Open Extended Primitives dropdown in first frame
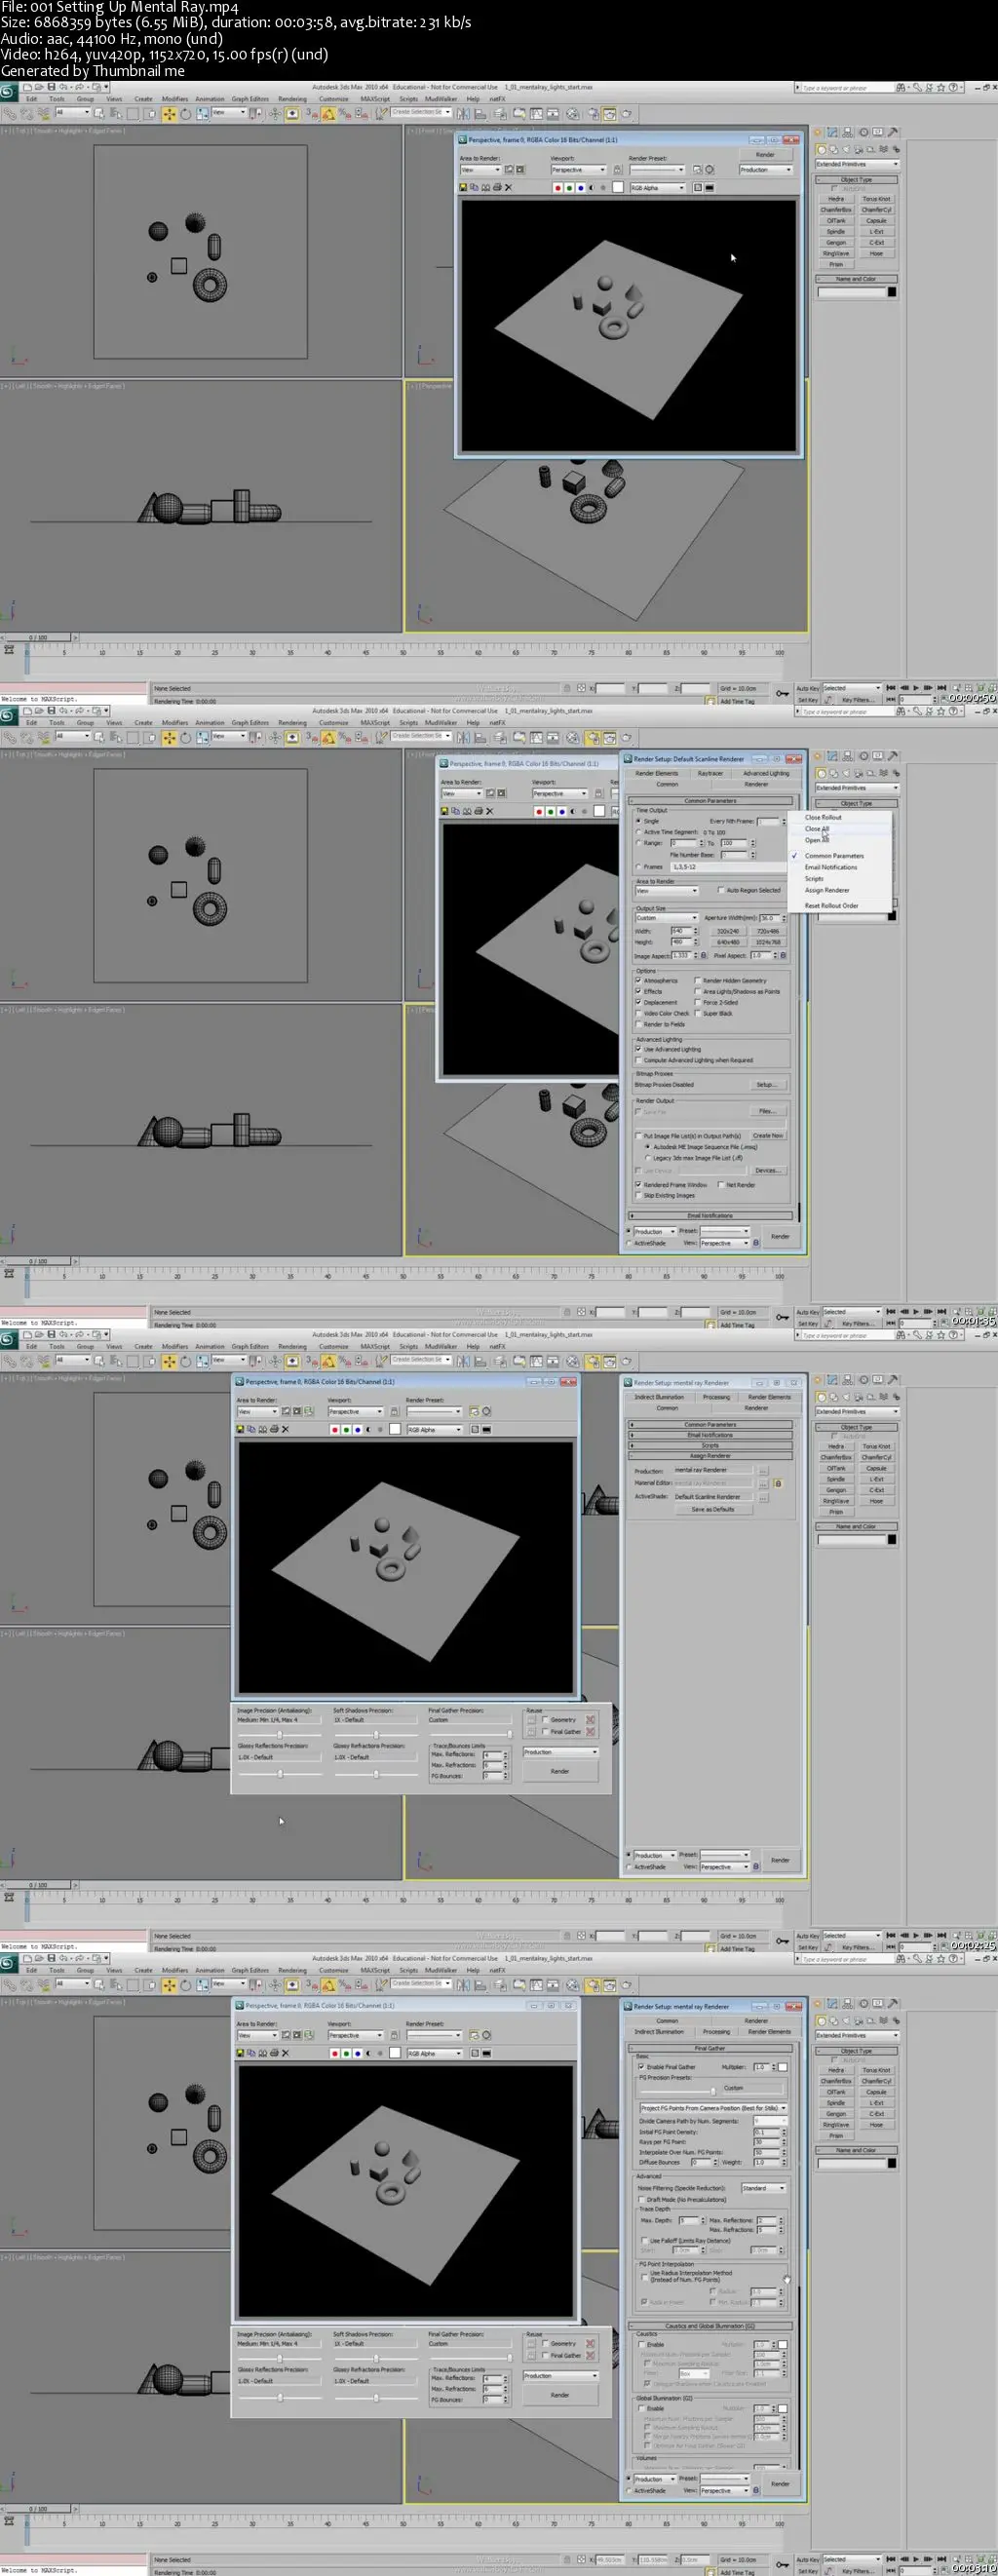 coord(857,164)
